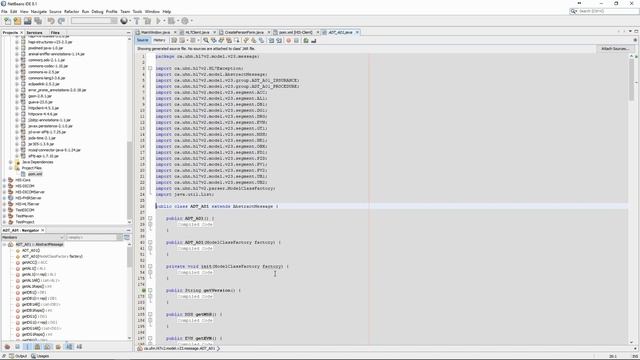
Task: Toggle fourth filter button in Navigator bottom bar
Action: (x=37, y=347)
